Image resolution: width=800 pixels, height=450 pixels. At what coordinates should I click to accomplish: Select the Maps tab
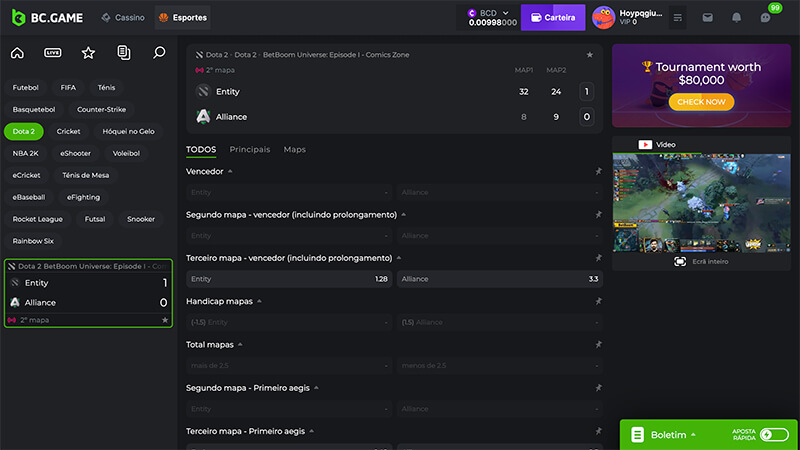(295, 149)
